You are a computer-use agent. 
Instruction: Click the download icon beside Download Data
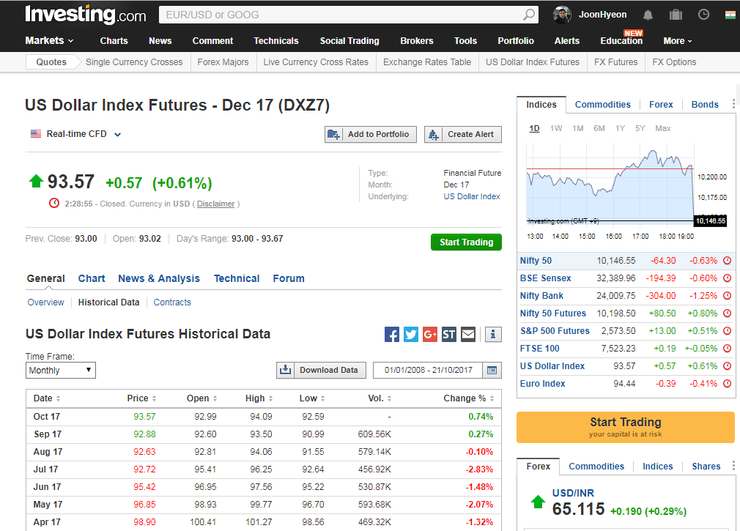tap(286, 370)
